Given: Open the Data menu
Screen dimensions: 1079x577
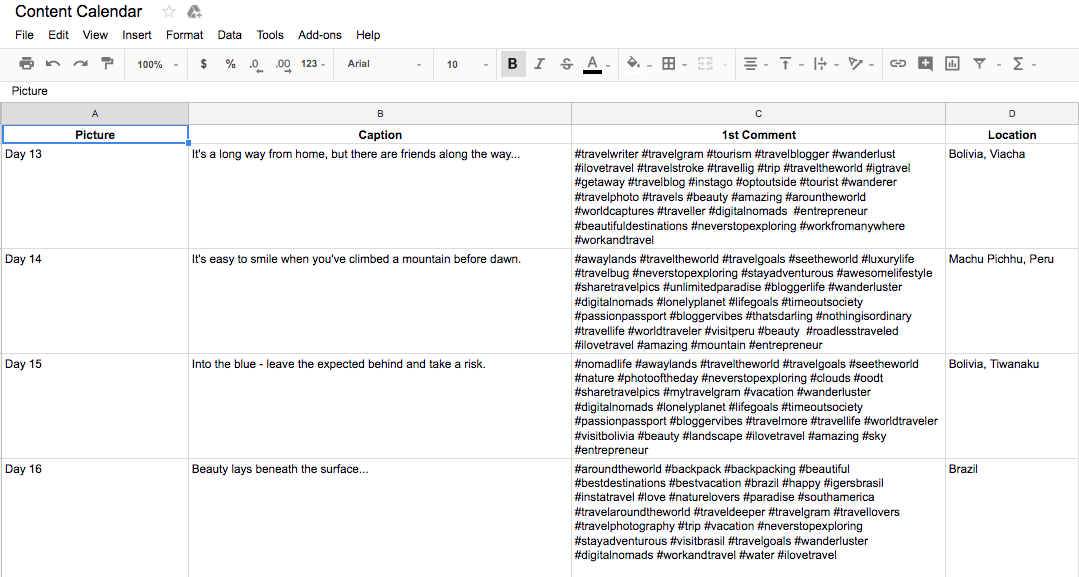Looking at the screenshot, I should click(230, 35).
